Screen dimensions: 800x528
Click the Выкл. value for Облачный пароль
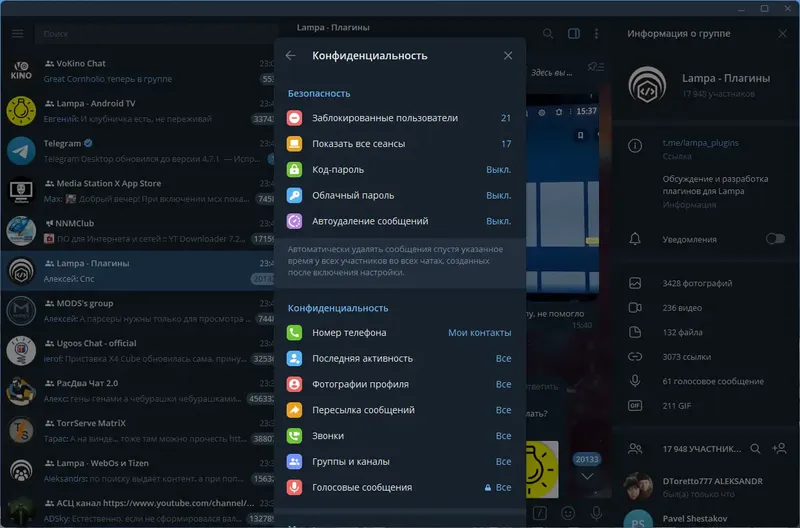[x=498, y=195]
